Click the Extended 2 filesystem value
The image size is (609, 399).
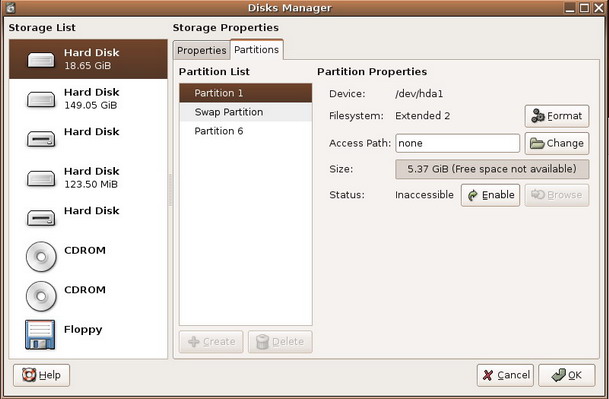(423, 116)
